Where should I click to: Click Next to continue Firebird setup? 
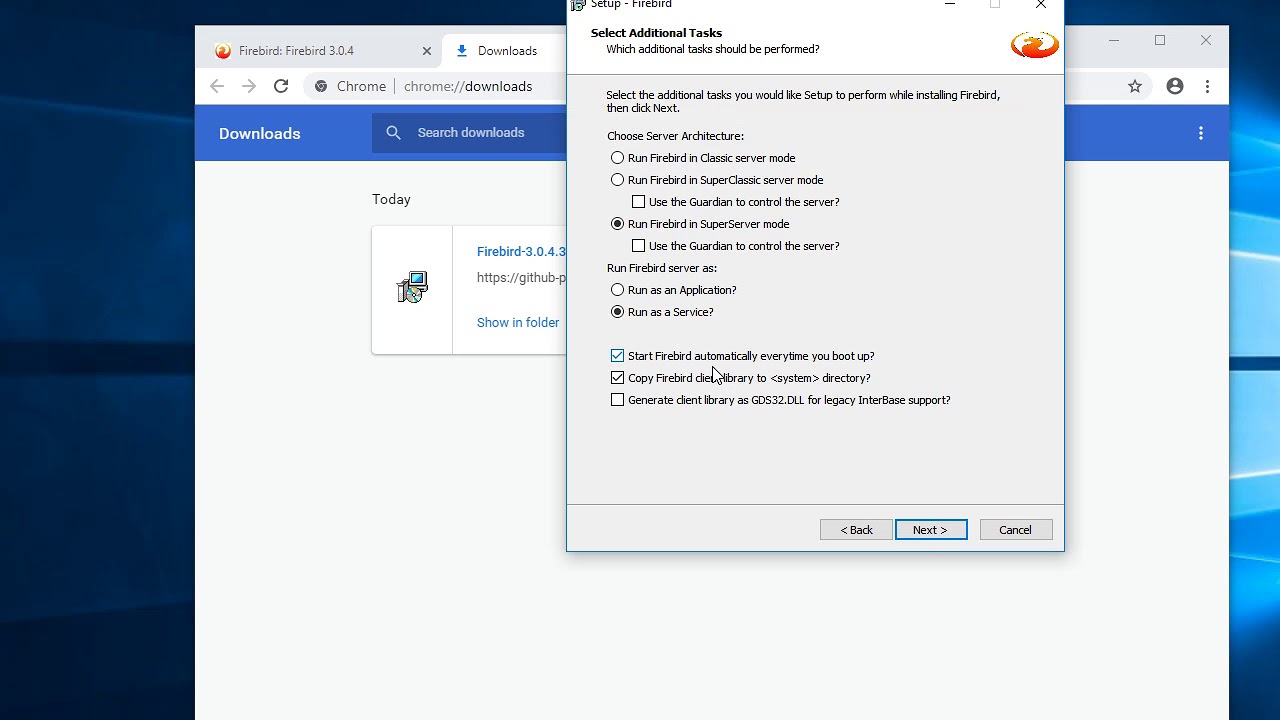click(931, 530)
